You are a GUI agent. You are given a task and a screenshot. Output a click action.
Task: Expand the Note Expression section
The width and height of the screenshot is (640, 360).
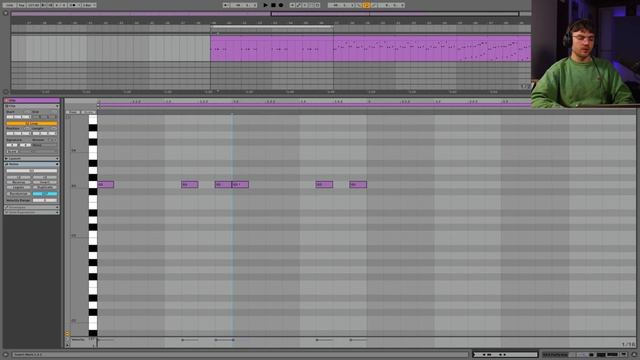pos(32,212)
